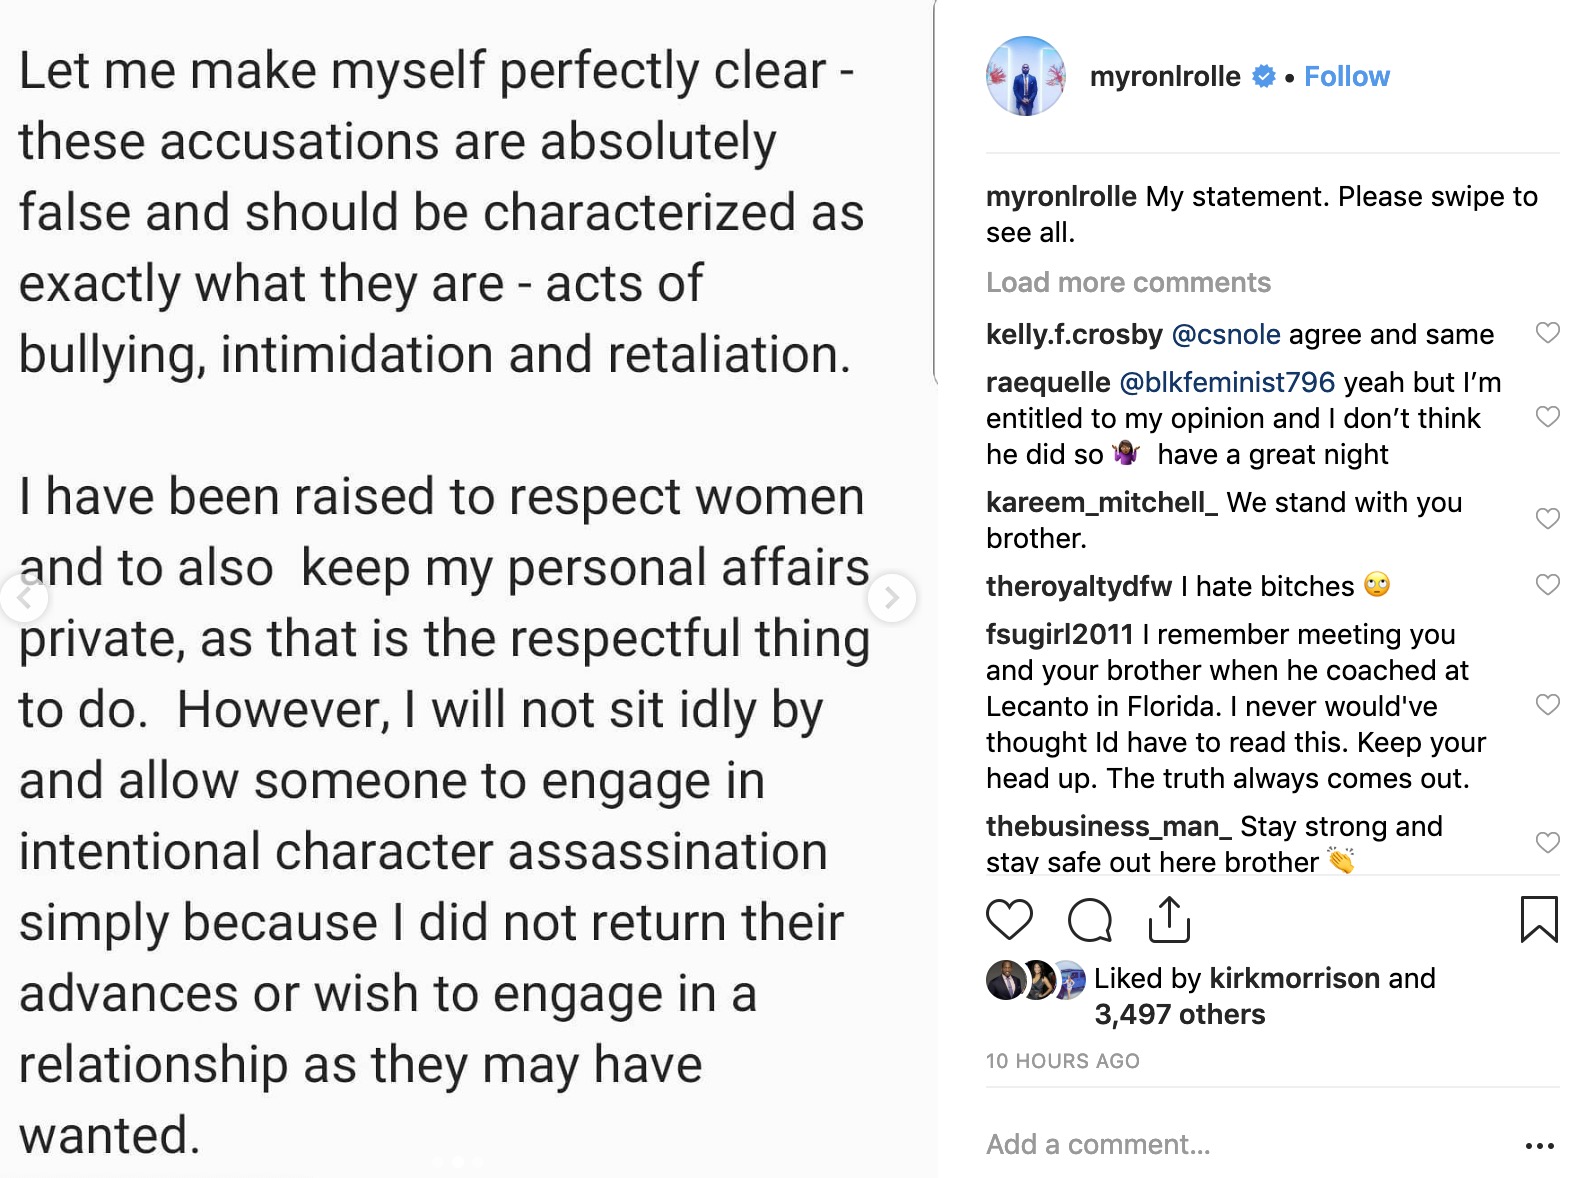Like fsugirl2011's comment heart

[1547, 705]
